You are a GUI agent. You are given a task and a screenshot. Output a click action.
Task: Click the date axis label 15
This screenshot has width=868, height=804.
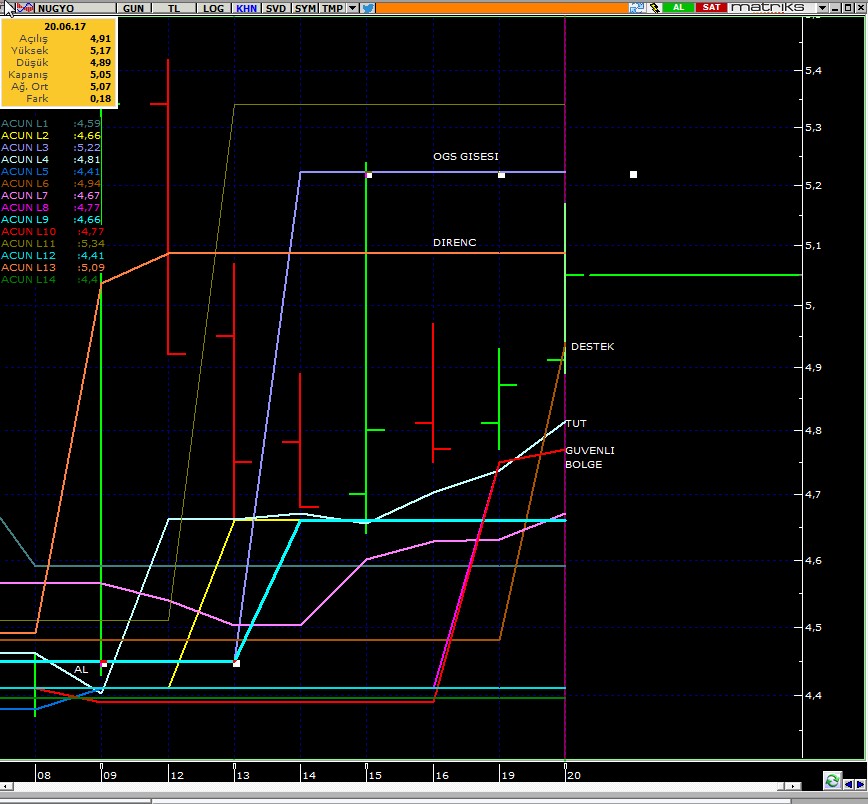375,775
